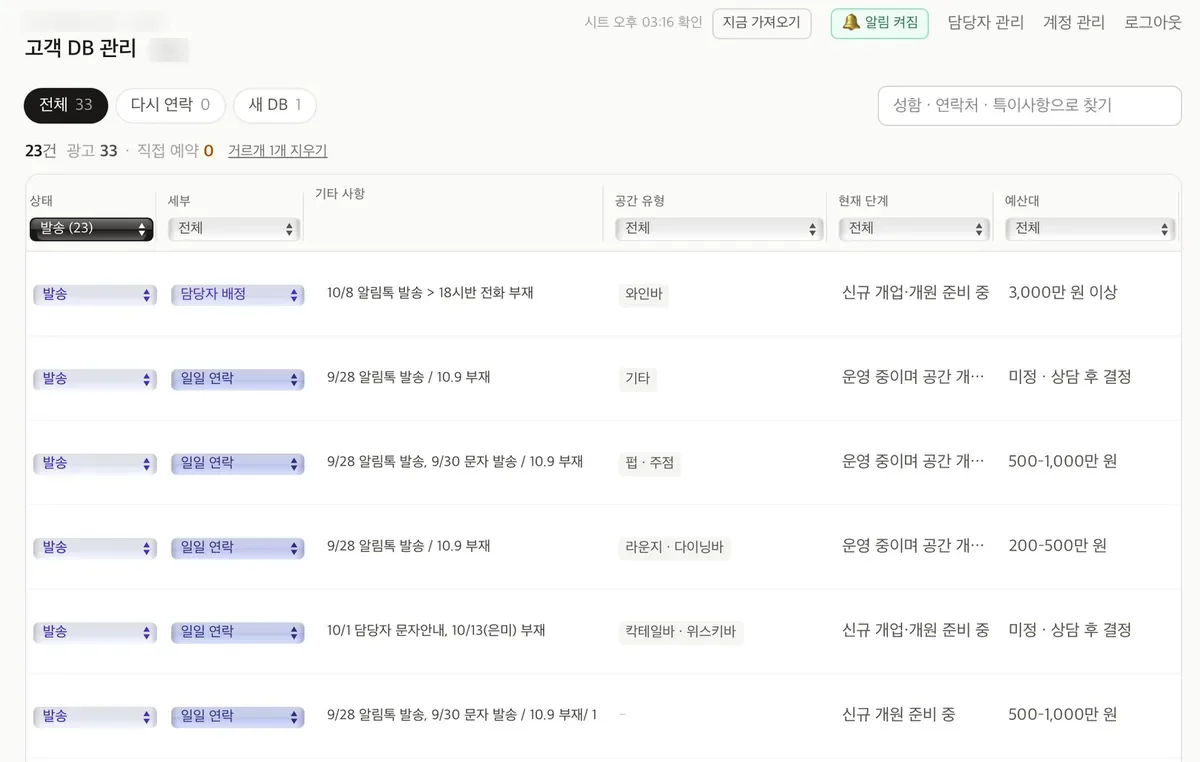Open the 세부 filter dropdown
Screen dimensions: 1200x762
[x=234, y=229]
